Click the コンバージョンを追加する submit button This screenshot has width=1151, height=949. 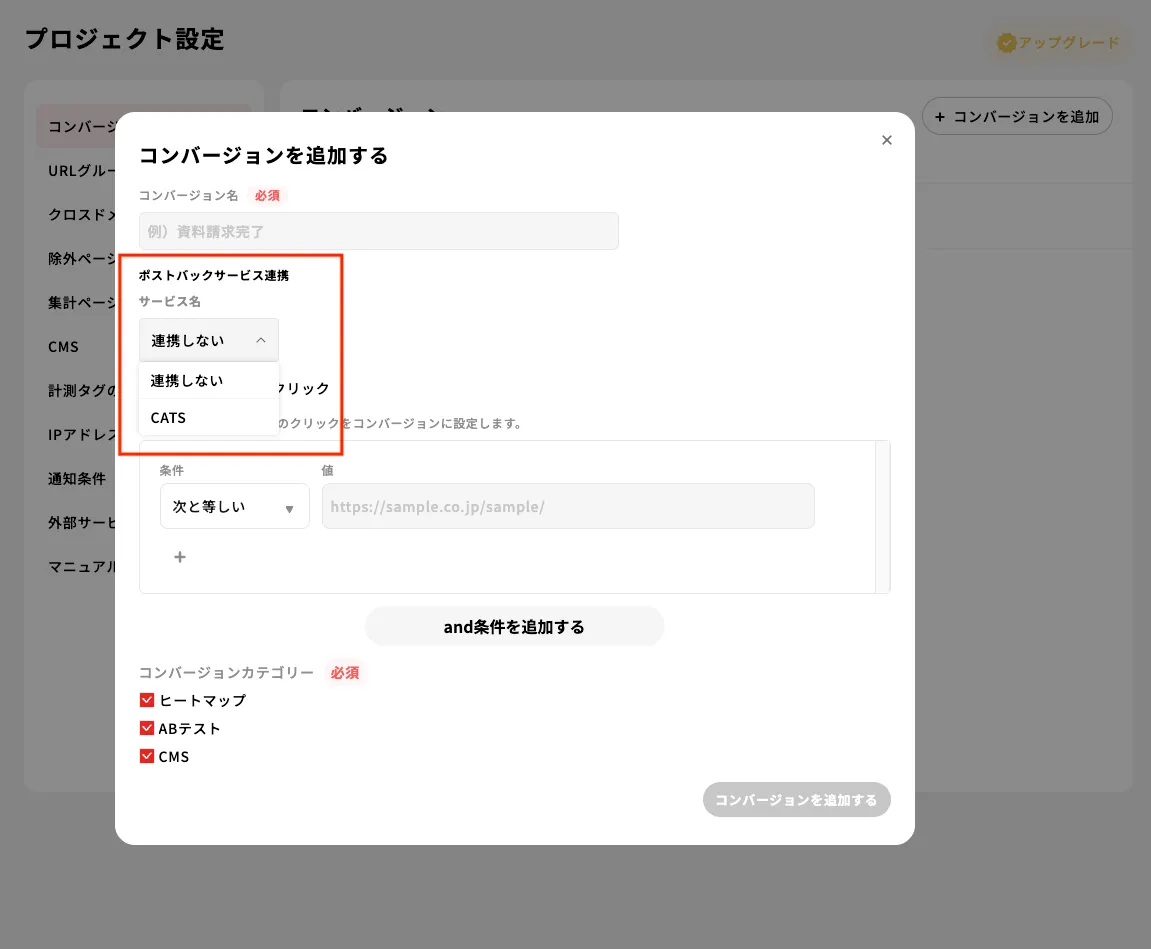pos(796,799)
